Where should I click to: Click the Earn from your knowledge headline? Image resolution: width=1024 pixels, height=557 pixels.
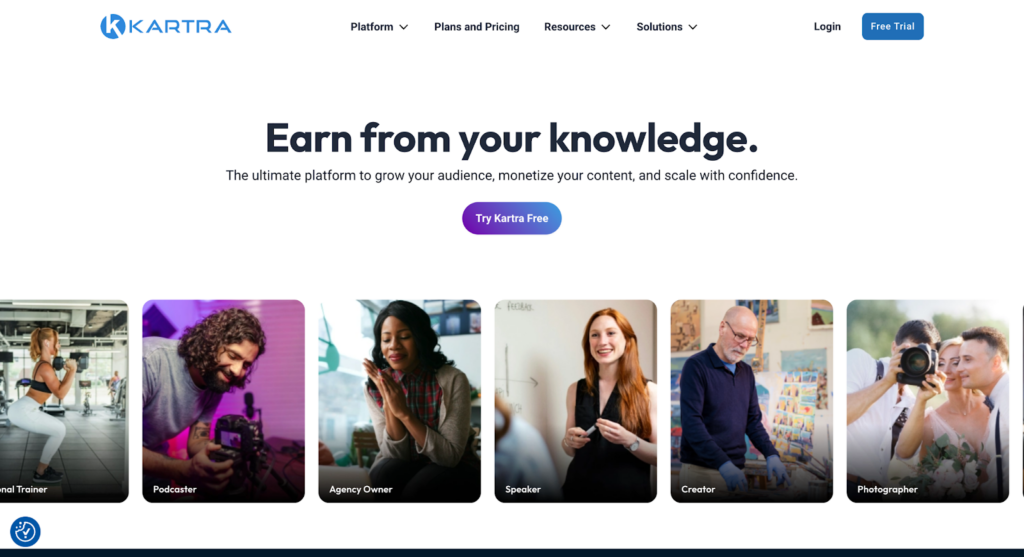(511, 138)
